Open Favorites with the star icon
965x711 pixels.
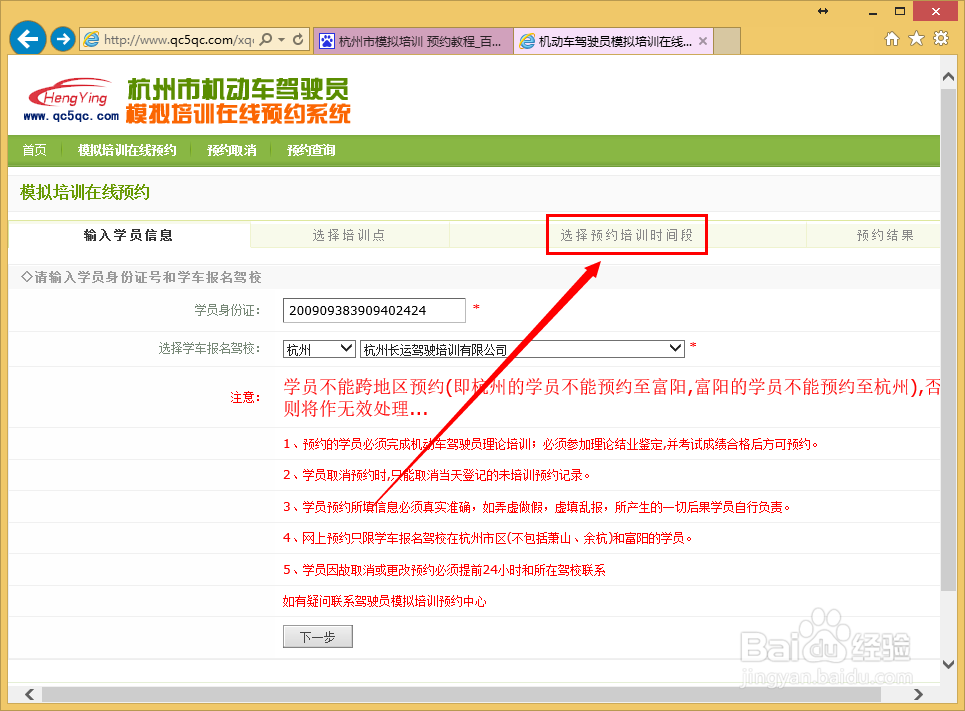pyautogui.click(x=916, y=39)
